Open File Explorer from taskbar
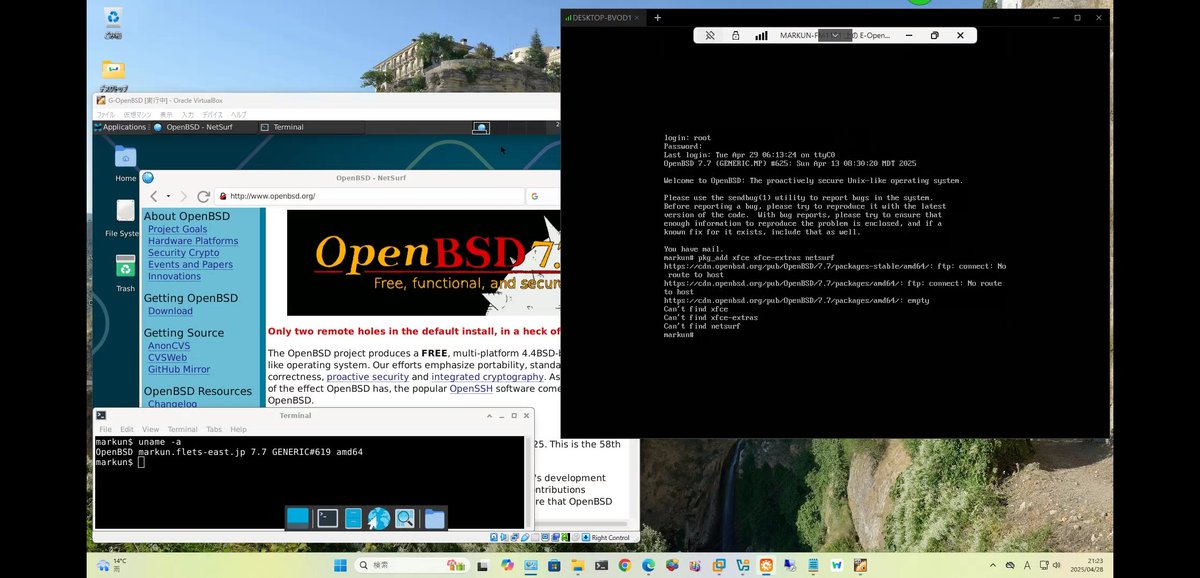Viewport: 1200px width, 578px height. pyautogui.click(x=578, y=565)
